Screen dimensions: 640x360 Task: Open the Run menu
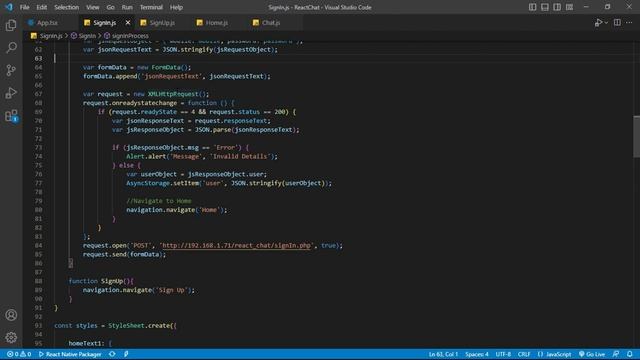point(127,7)
